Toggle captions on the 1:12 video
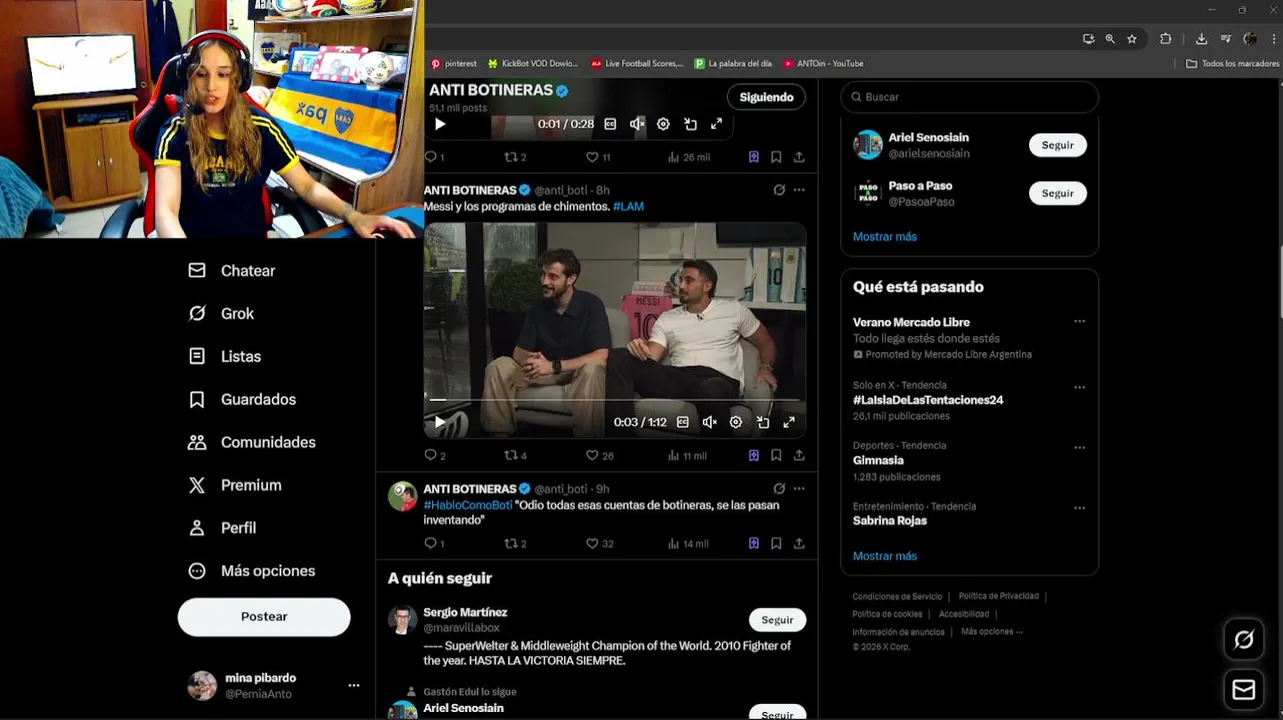Image resolution: width=1283 pixels, height=720 pixels. click(683, 422)
